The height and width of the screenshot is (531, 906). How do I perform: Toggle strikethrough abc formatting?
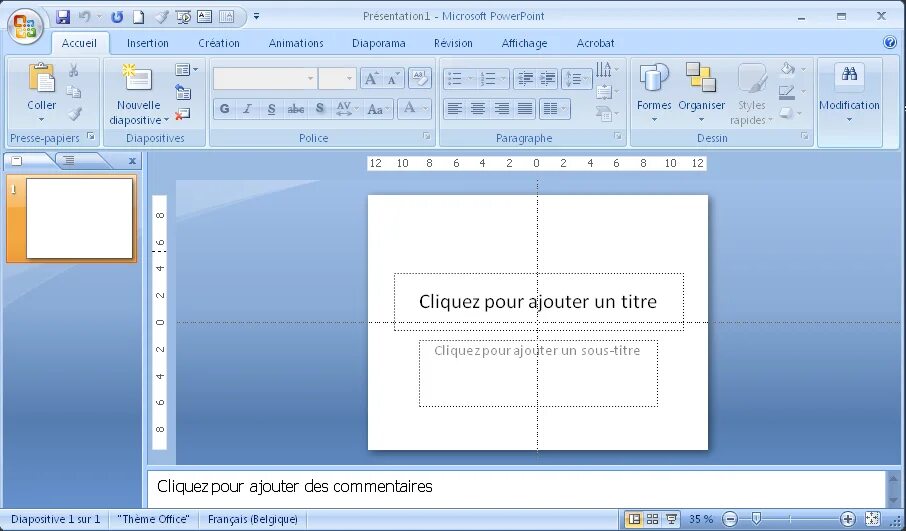tap(296, 109)
